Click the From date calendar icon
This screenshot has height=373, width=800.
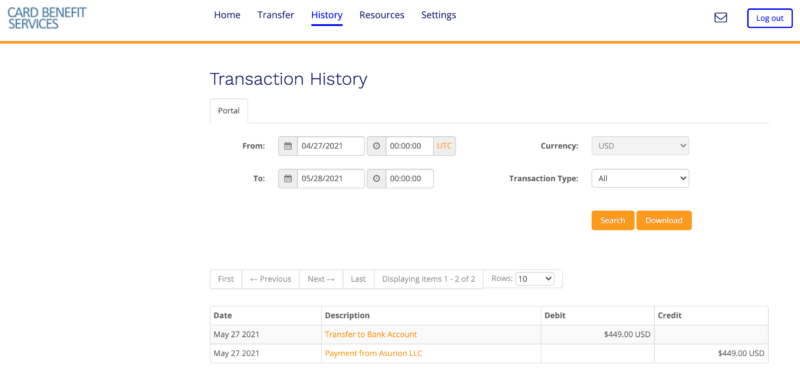coord(288,146)
